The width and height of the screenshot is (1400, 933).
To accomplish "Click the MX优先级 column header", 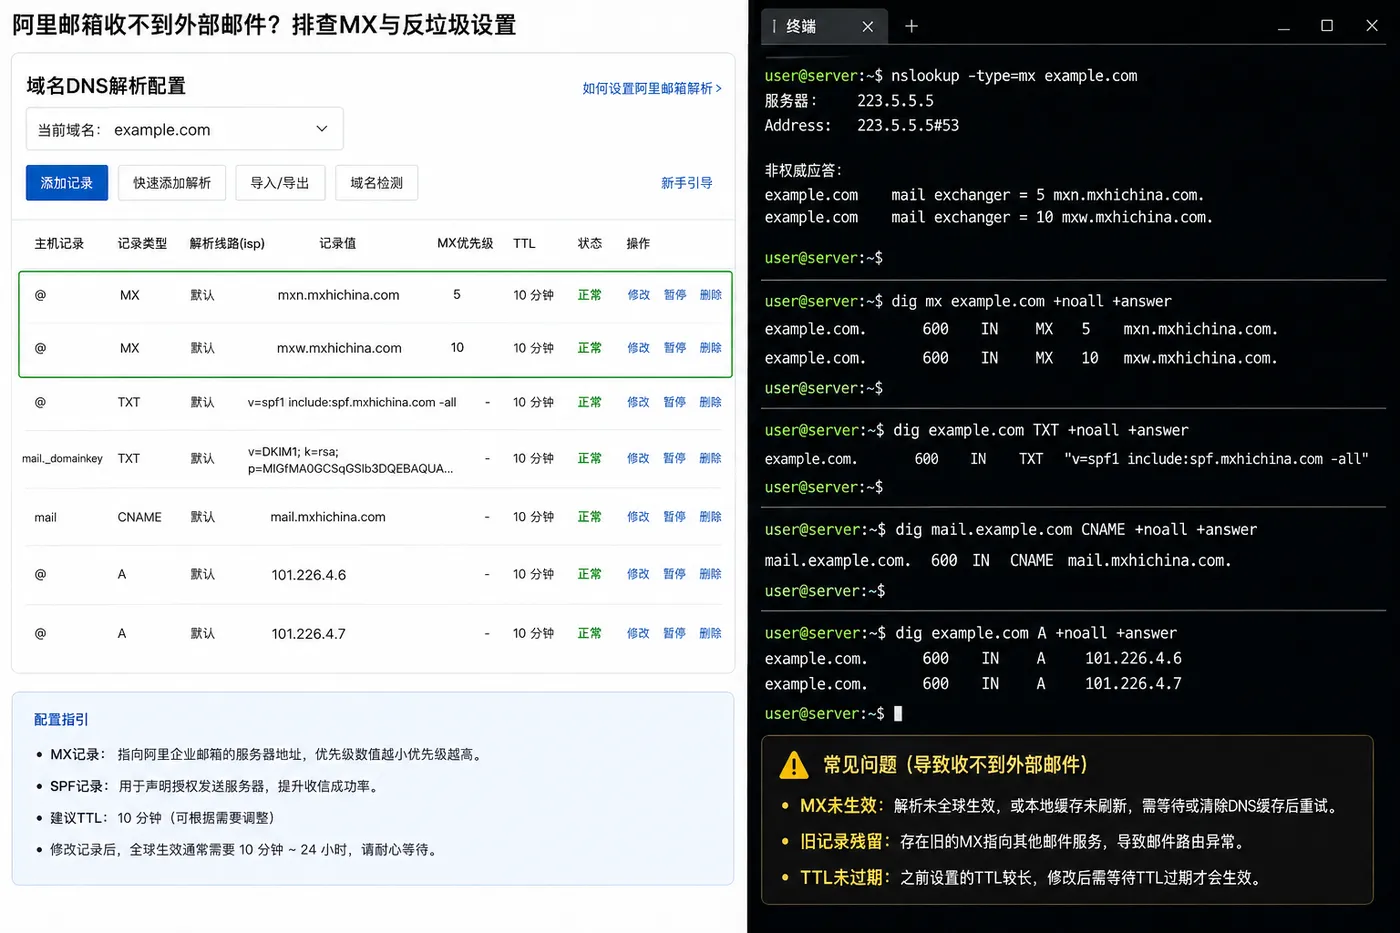I will pos(465,243).
